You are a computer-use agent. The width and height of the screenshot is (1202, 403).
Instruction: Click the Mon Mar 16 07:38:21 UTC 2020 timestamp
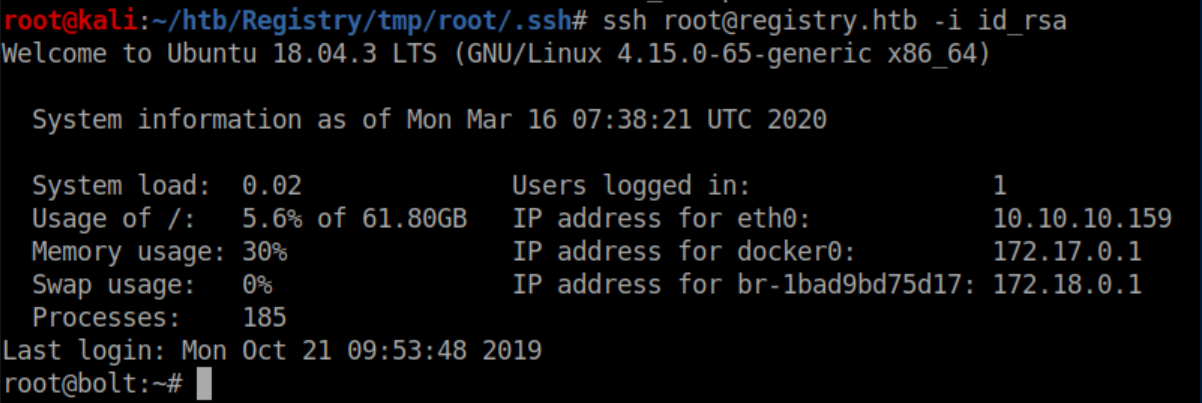[616, 120]
